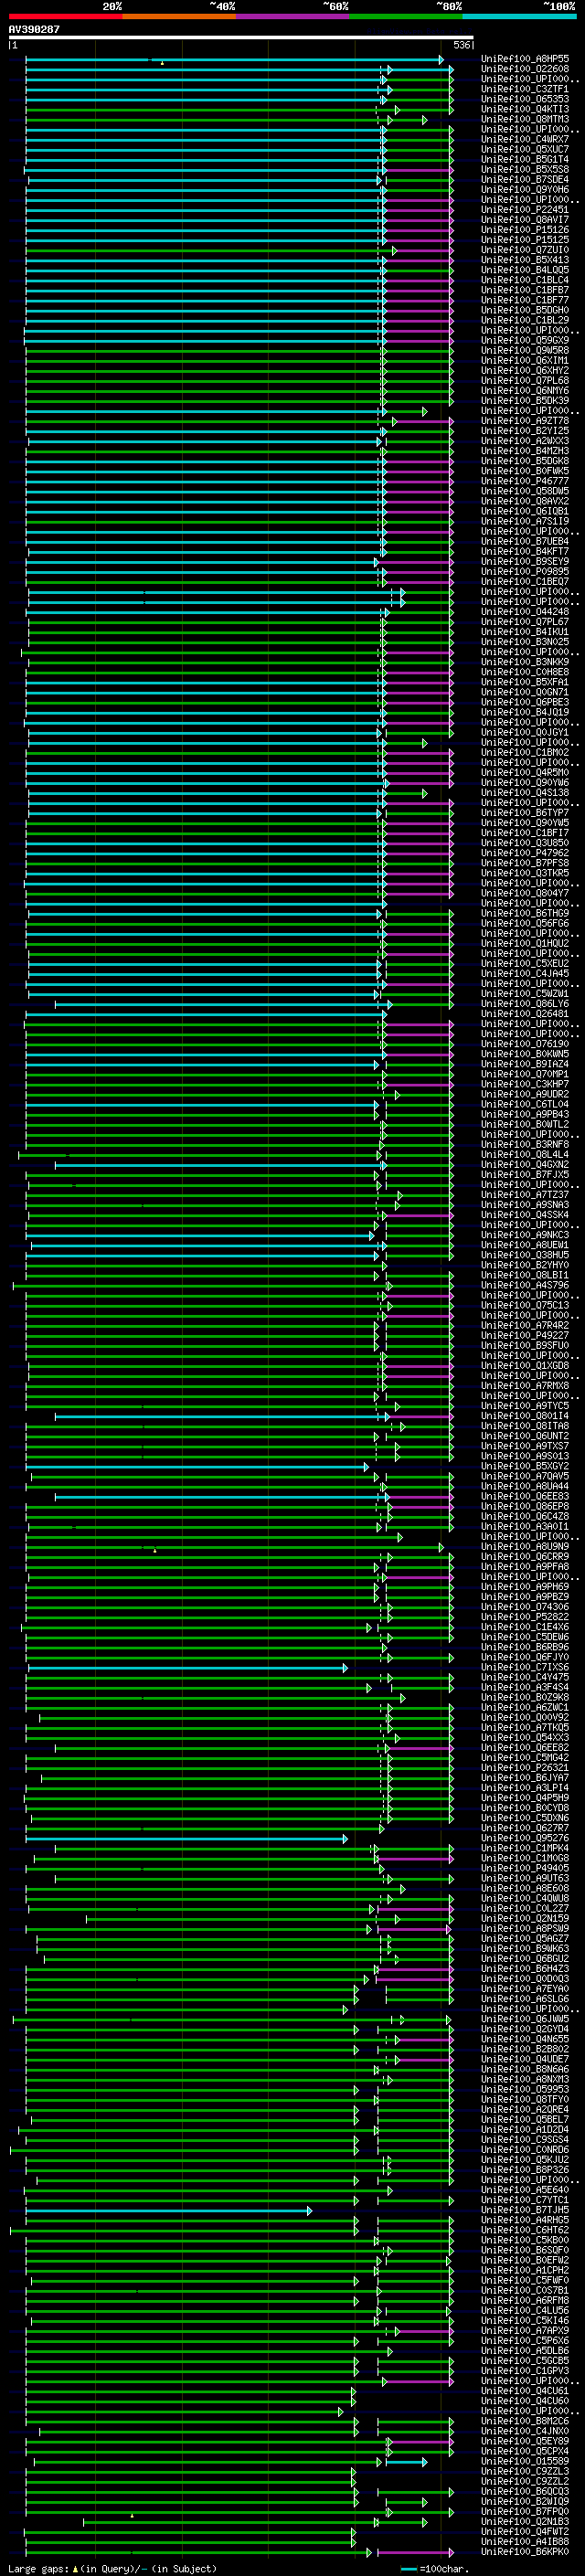This screenshot has width=585, height=2576.
Task: Open hit UniRef100_A8HP55
Action: (x=525, y=59)
